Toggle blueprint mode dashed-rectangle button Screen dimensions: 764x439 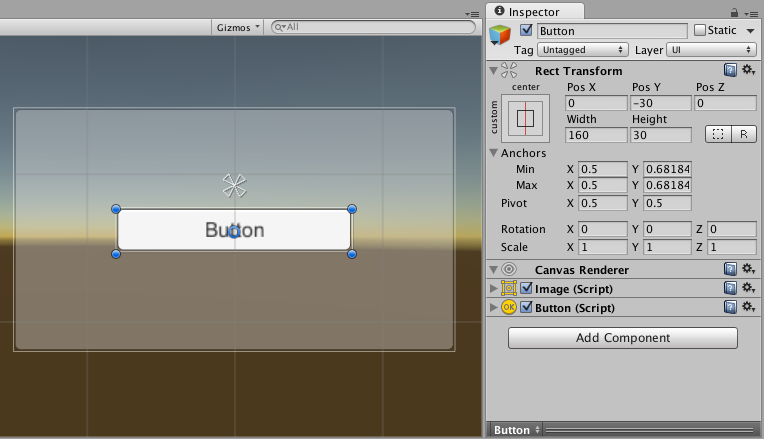coord(718,134)
